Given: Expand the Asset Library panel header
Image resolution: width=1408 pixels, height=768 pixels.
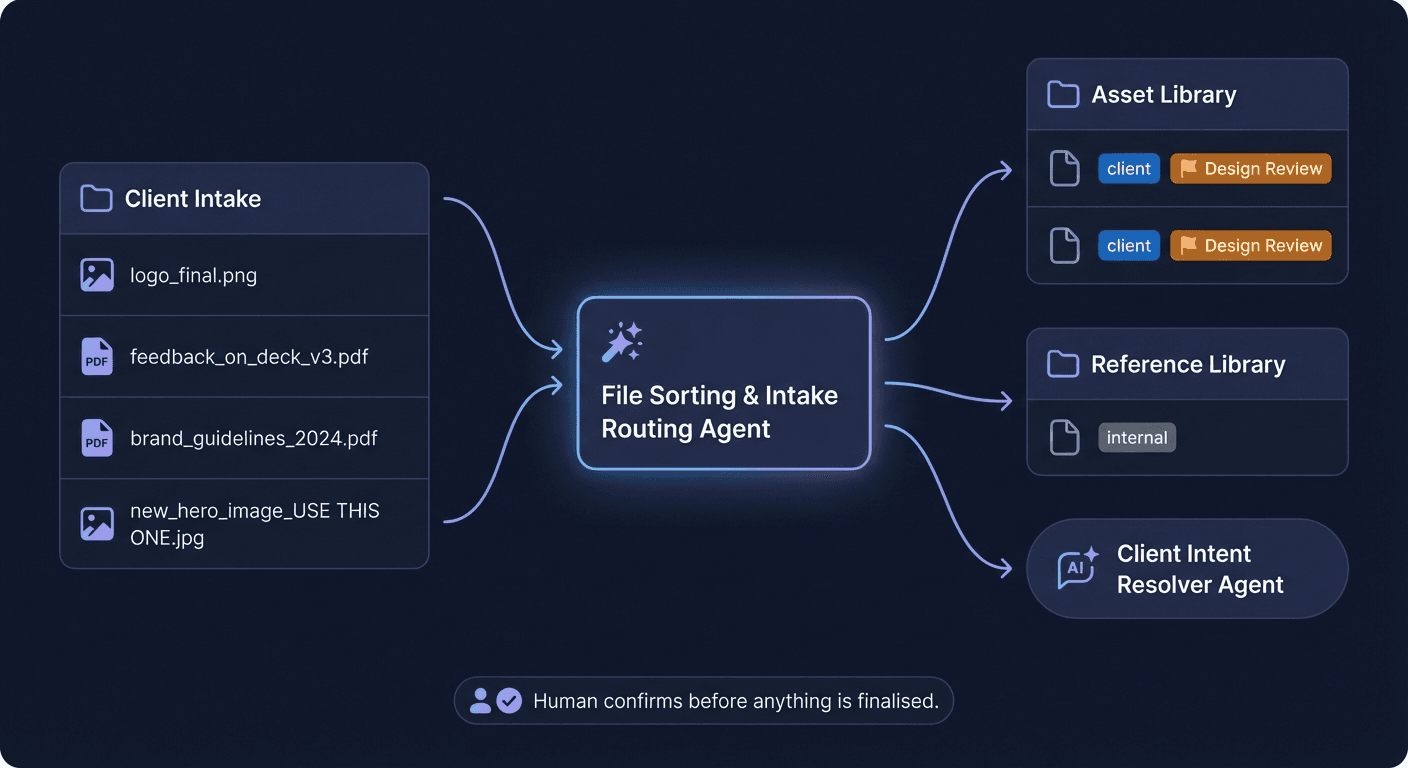Looking at the screenshot, I should [x=1186, y=93].
